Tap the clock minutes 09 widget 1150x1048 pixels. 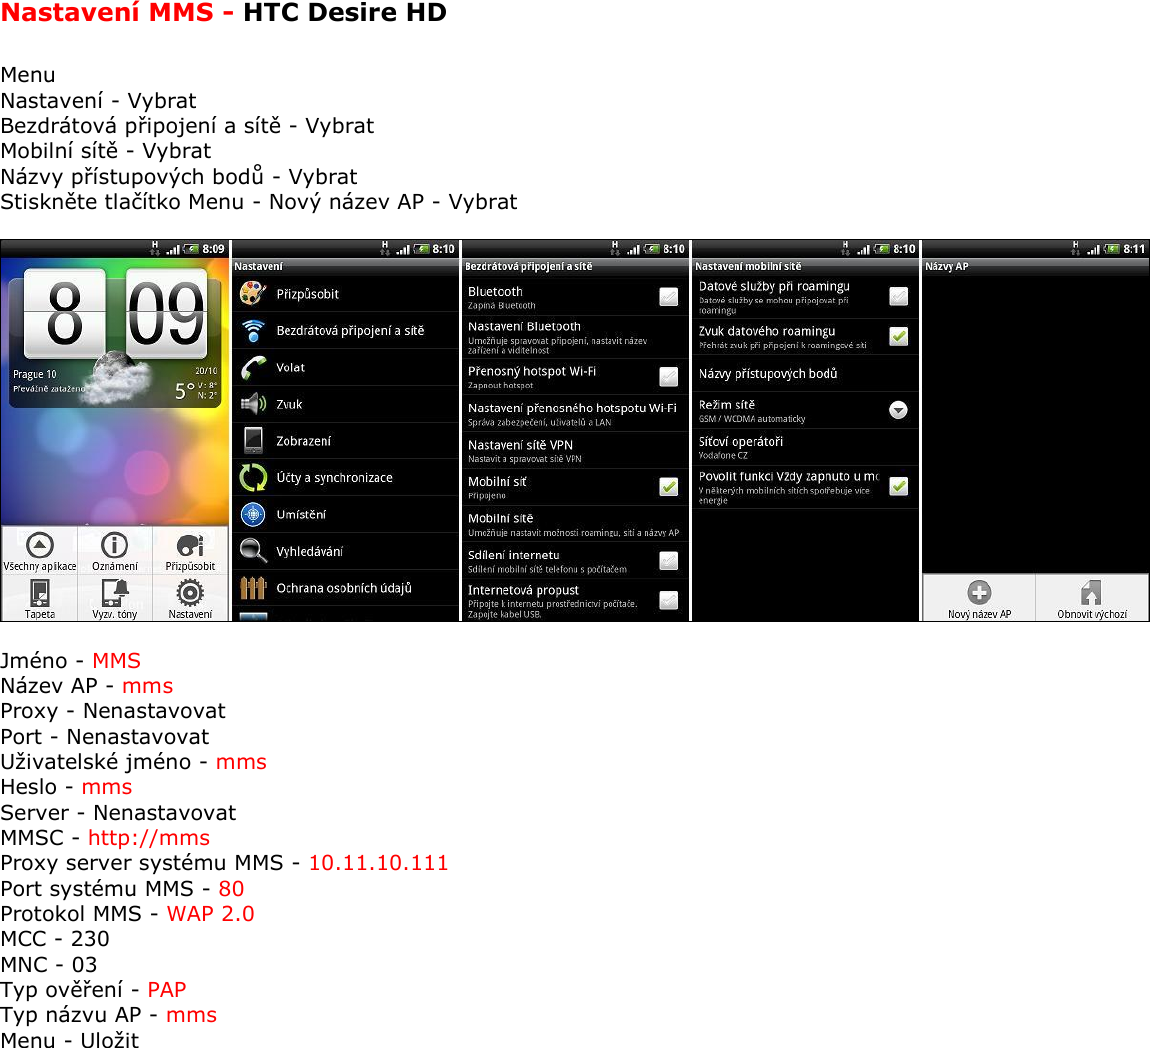coord(166,315)
